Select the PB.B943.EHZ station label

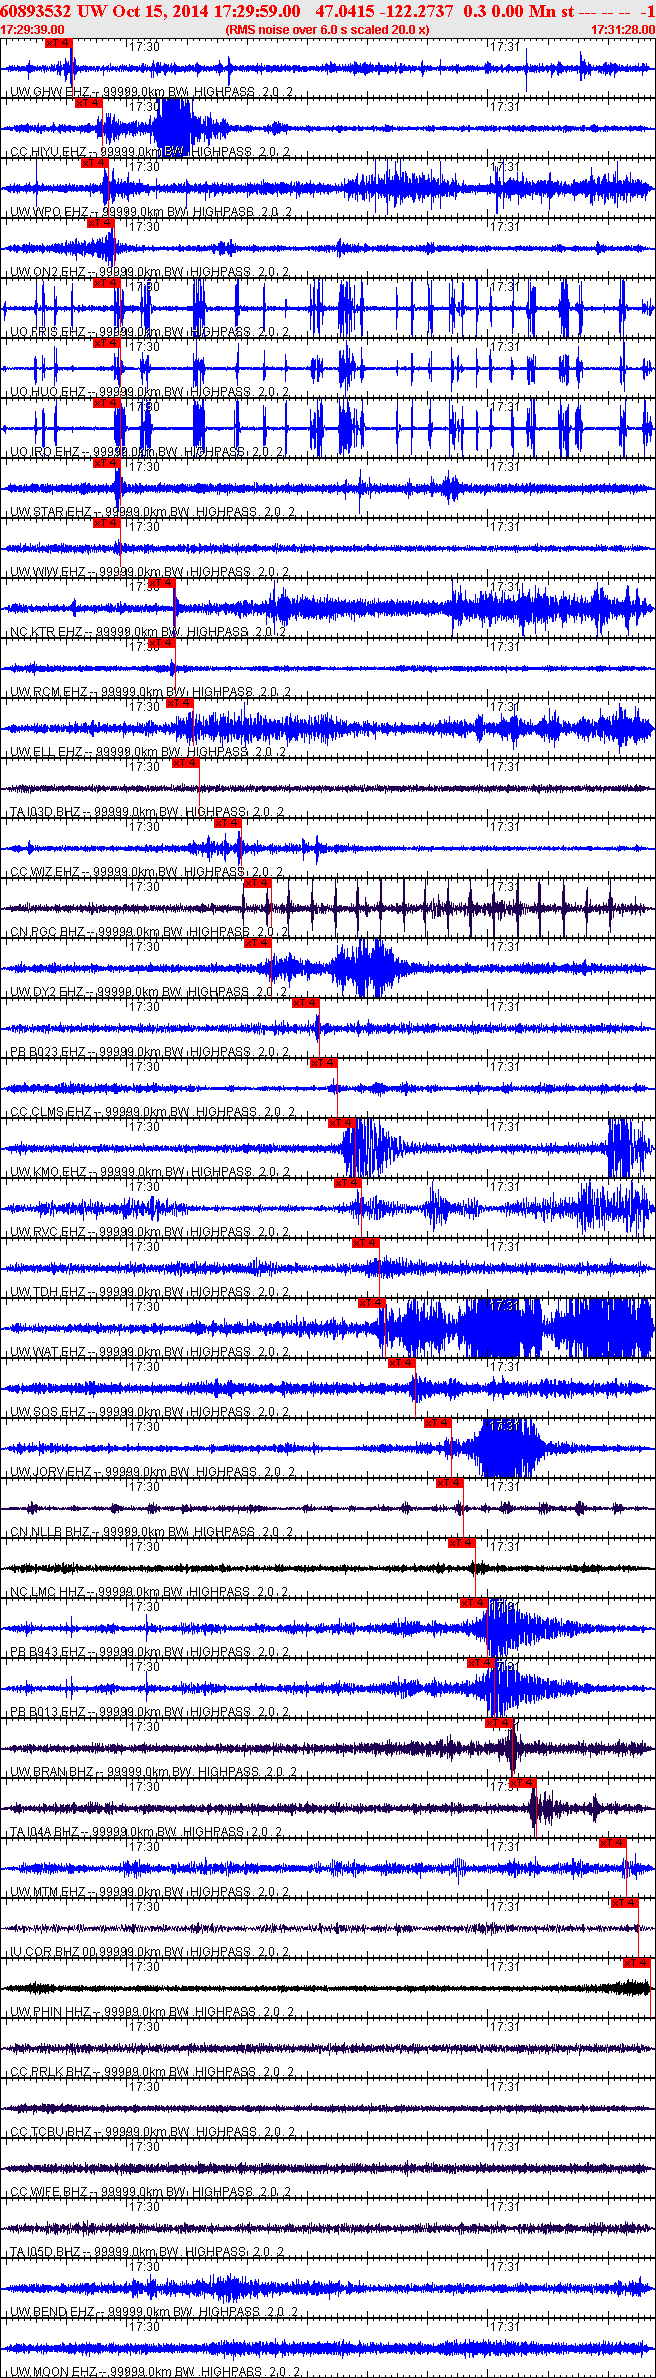(50, 1652)
